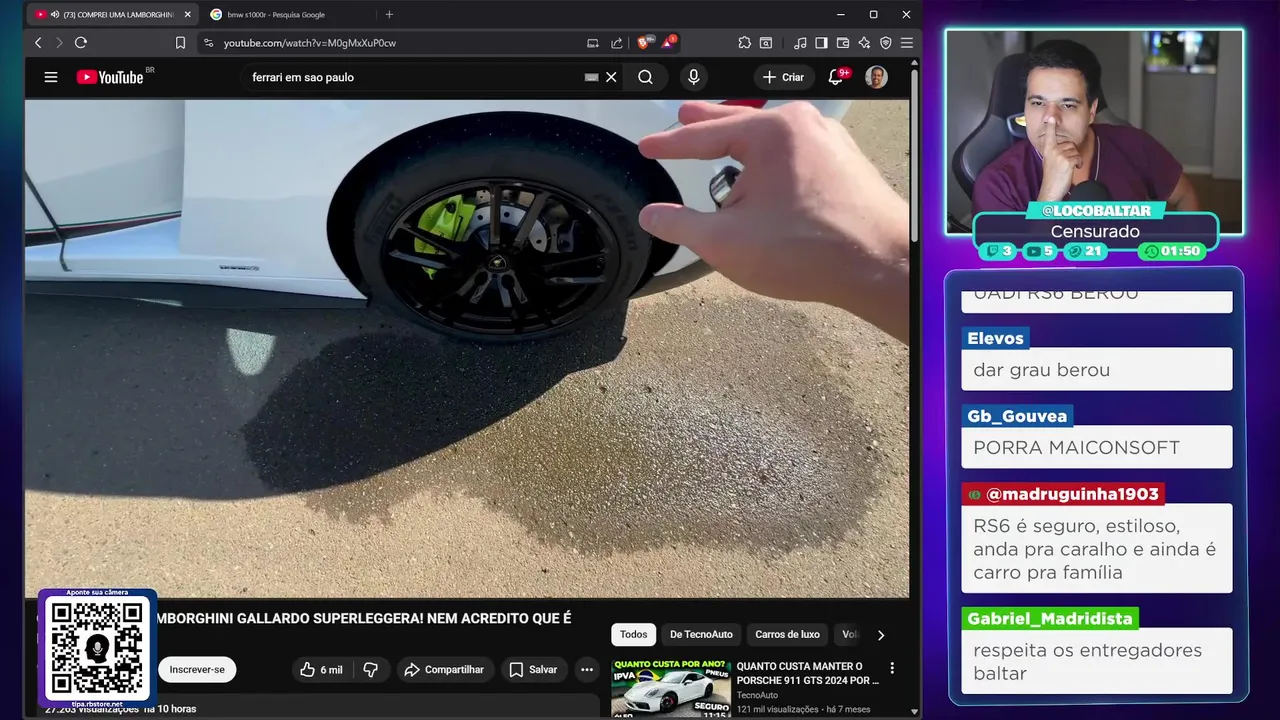
Task: Click the streamer webcam overlay
Action: (1095, 130)
